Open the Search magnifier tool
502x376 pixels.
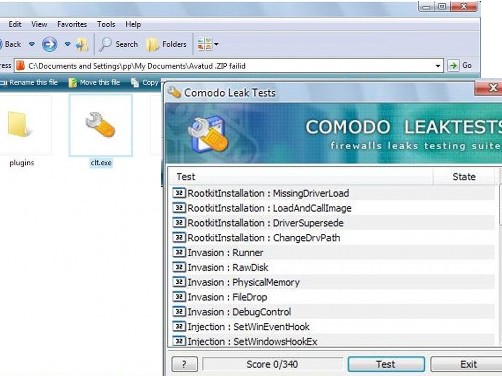pos(106,44)
